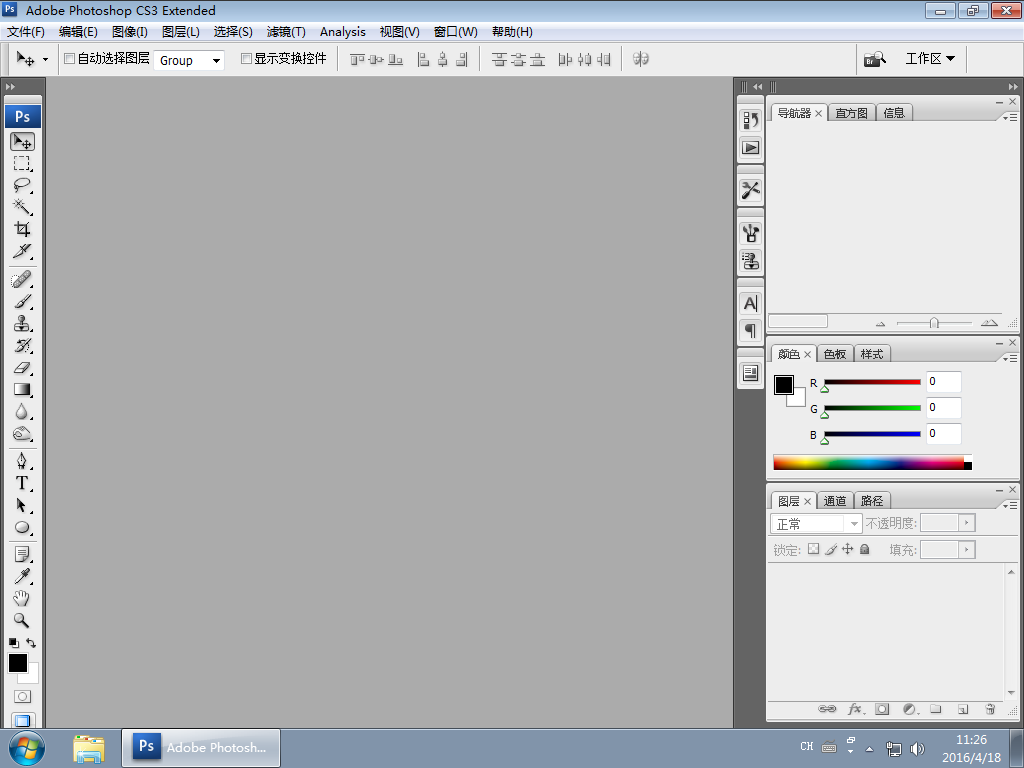The height and width of the screenshot is (768, 1024).
Task: Launch Adobe Bridge from options bar
Action: (875, 59)
